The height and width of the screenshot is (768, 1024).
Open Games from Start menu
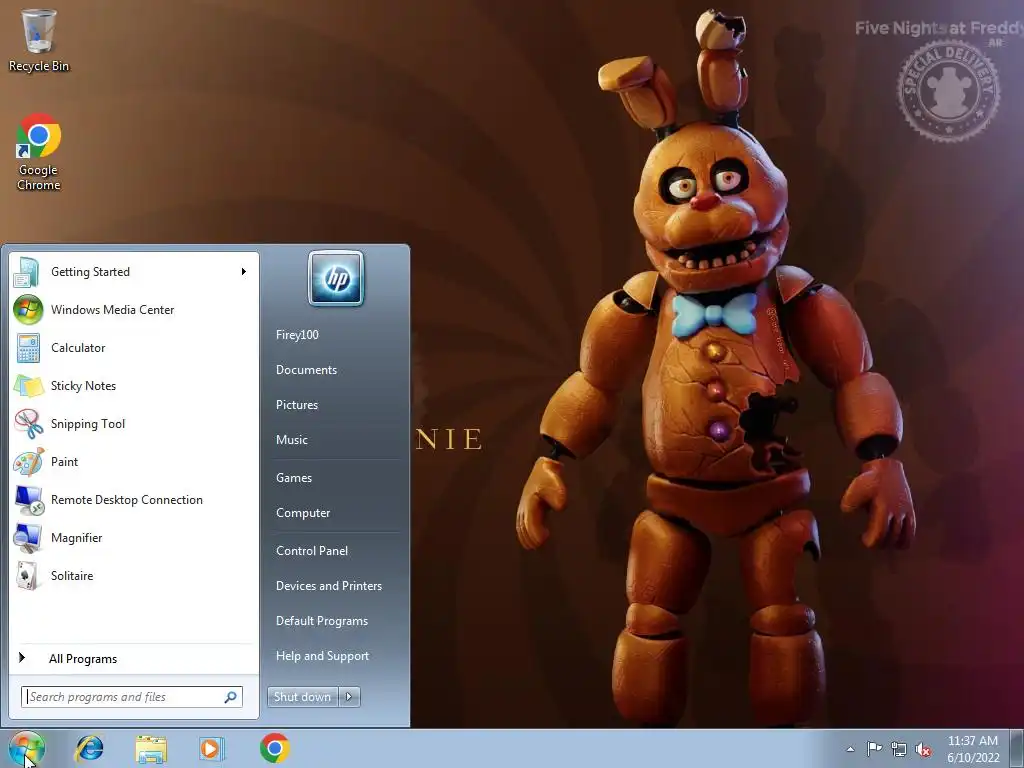click(294, 477)
